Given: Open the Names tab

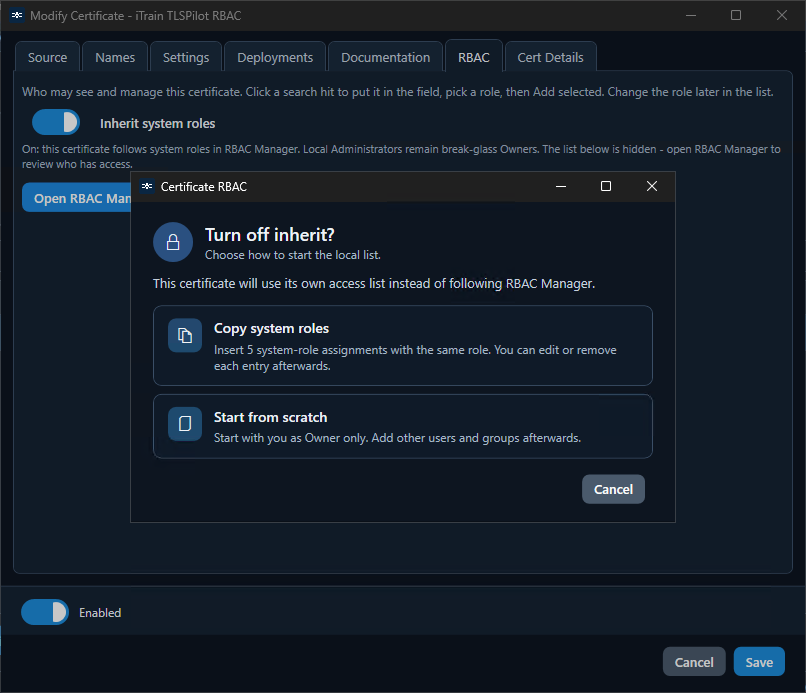Looking at the screenshot, I should tap(115, 57).
